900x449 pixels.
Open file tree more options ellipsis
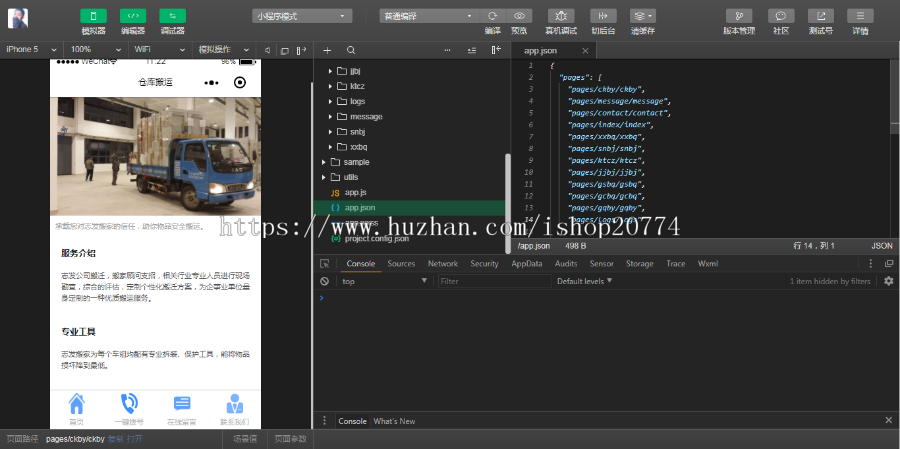click(447, 51)
